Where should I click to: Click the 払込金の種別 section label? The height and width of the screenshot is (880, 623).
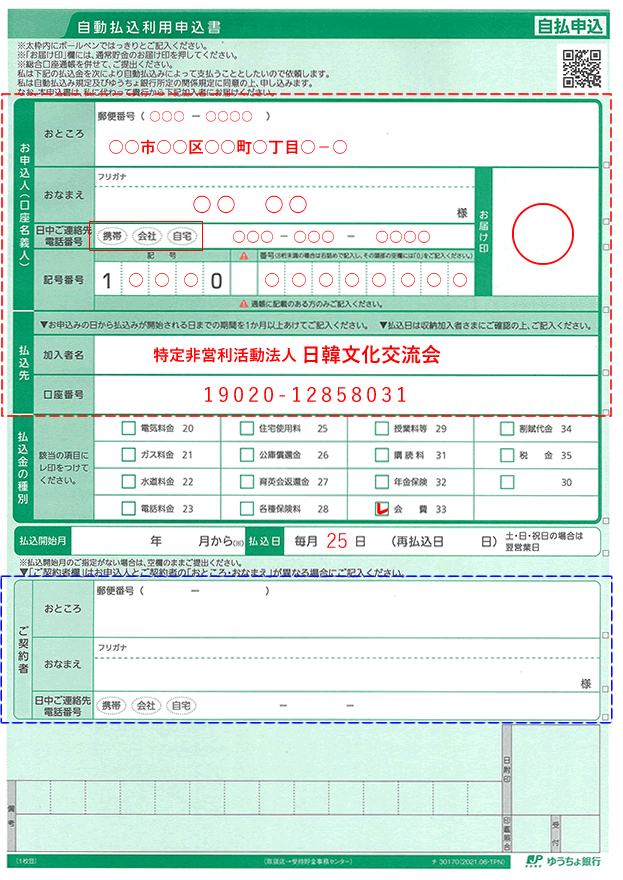click(x=23, y=468)
